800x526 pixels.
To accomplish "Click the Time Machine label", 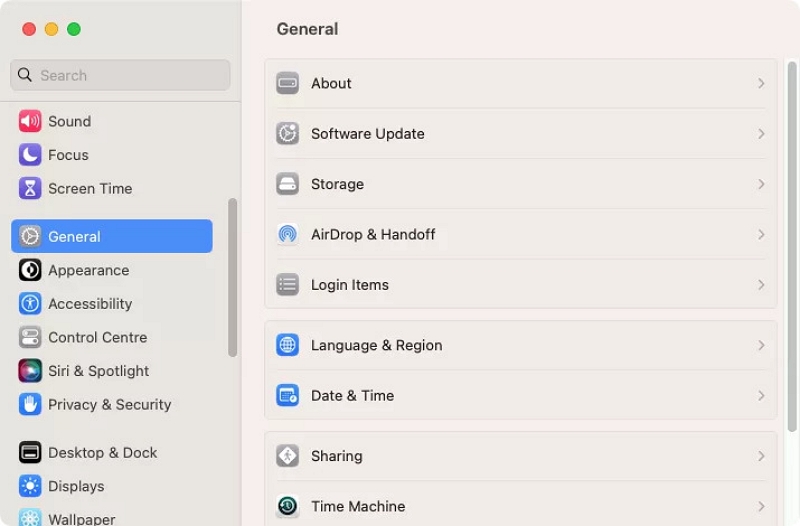I will pyautogui.click(x=358, y=506).
